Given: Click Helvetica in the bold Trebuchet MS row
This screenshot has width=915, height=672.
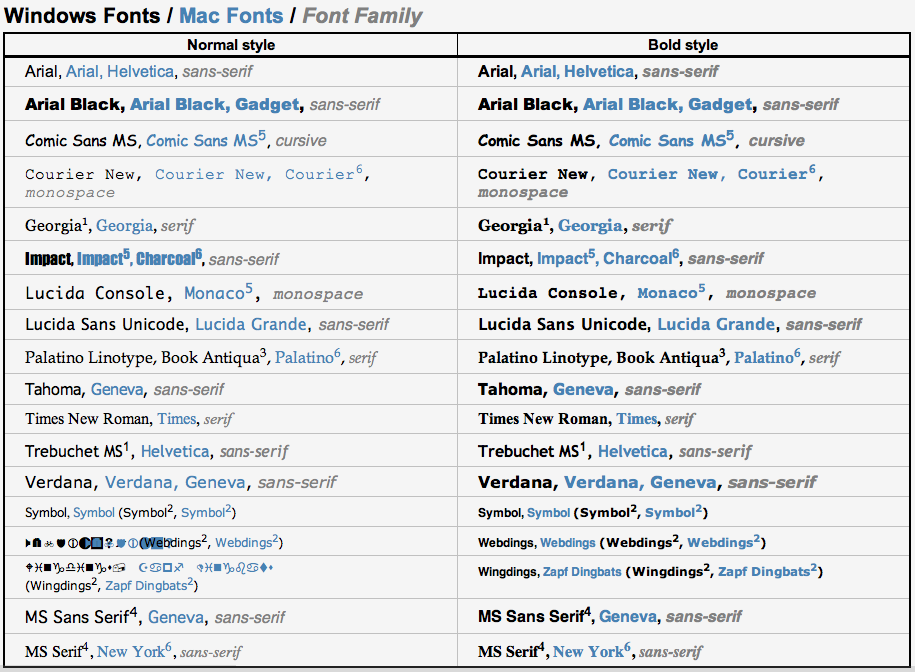Looking at the screenshot, I should [633, 451].
